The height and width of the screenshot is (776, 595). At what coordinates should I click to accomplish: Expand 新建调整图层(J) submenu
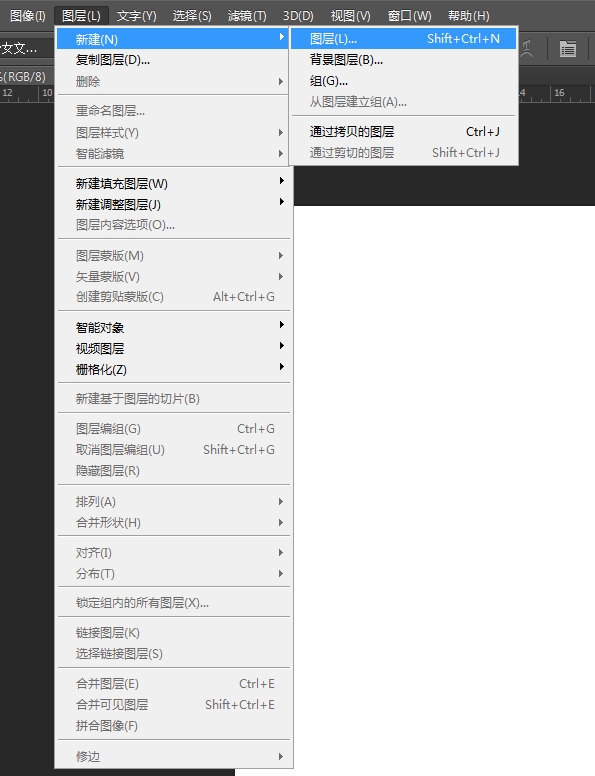[x=173, y=204]
